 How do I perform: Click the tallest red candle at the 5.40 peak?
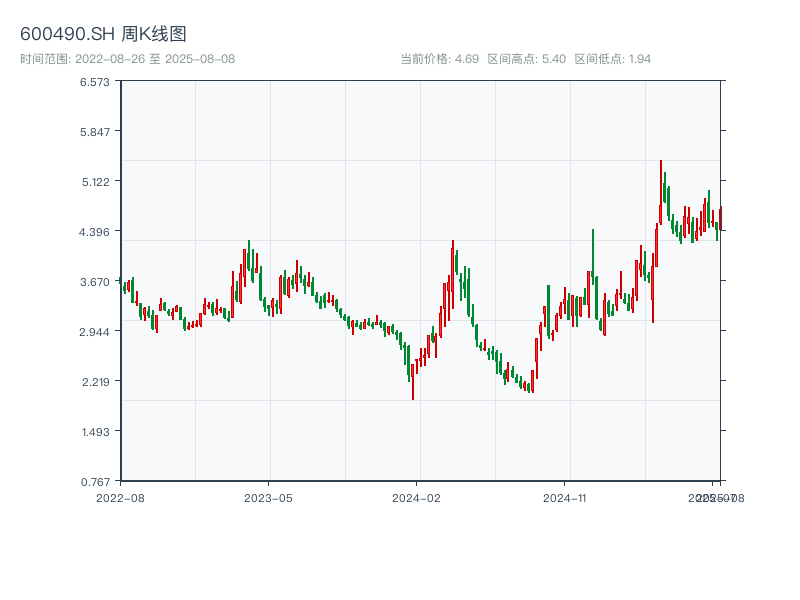click(x=661, y=192)
